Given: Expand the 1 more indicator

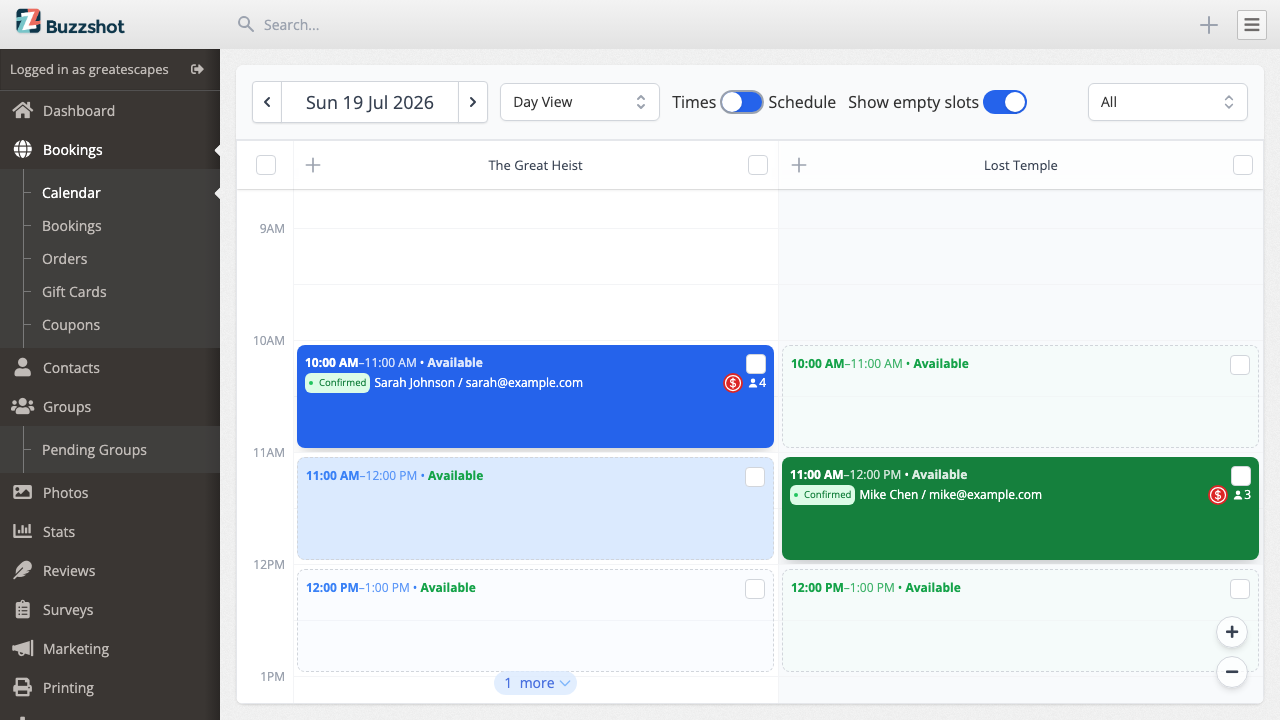Looking at the screenshot, I should pyautogui.click(x=536, y=683).
